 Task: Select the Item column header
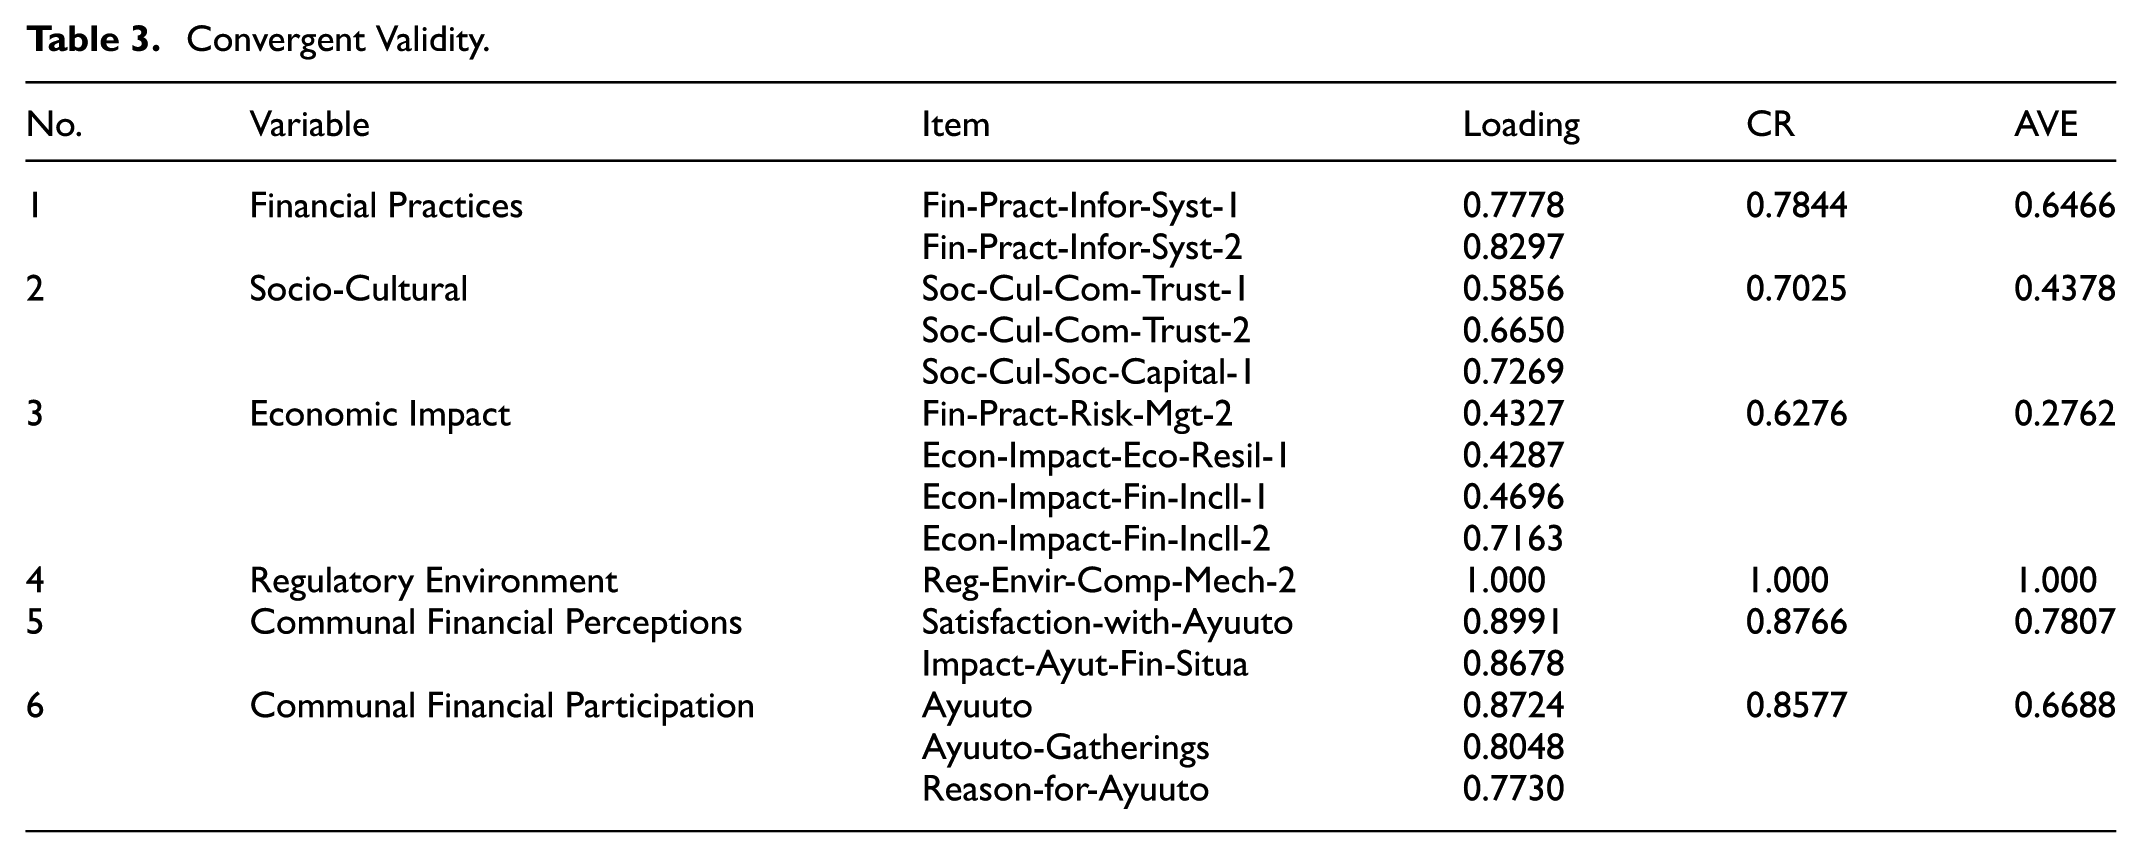(x=956, y=124)
